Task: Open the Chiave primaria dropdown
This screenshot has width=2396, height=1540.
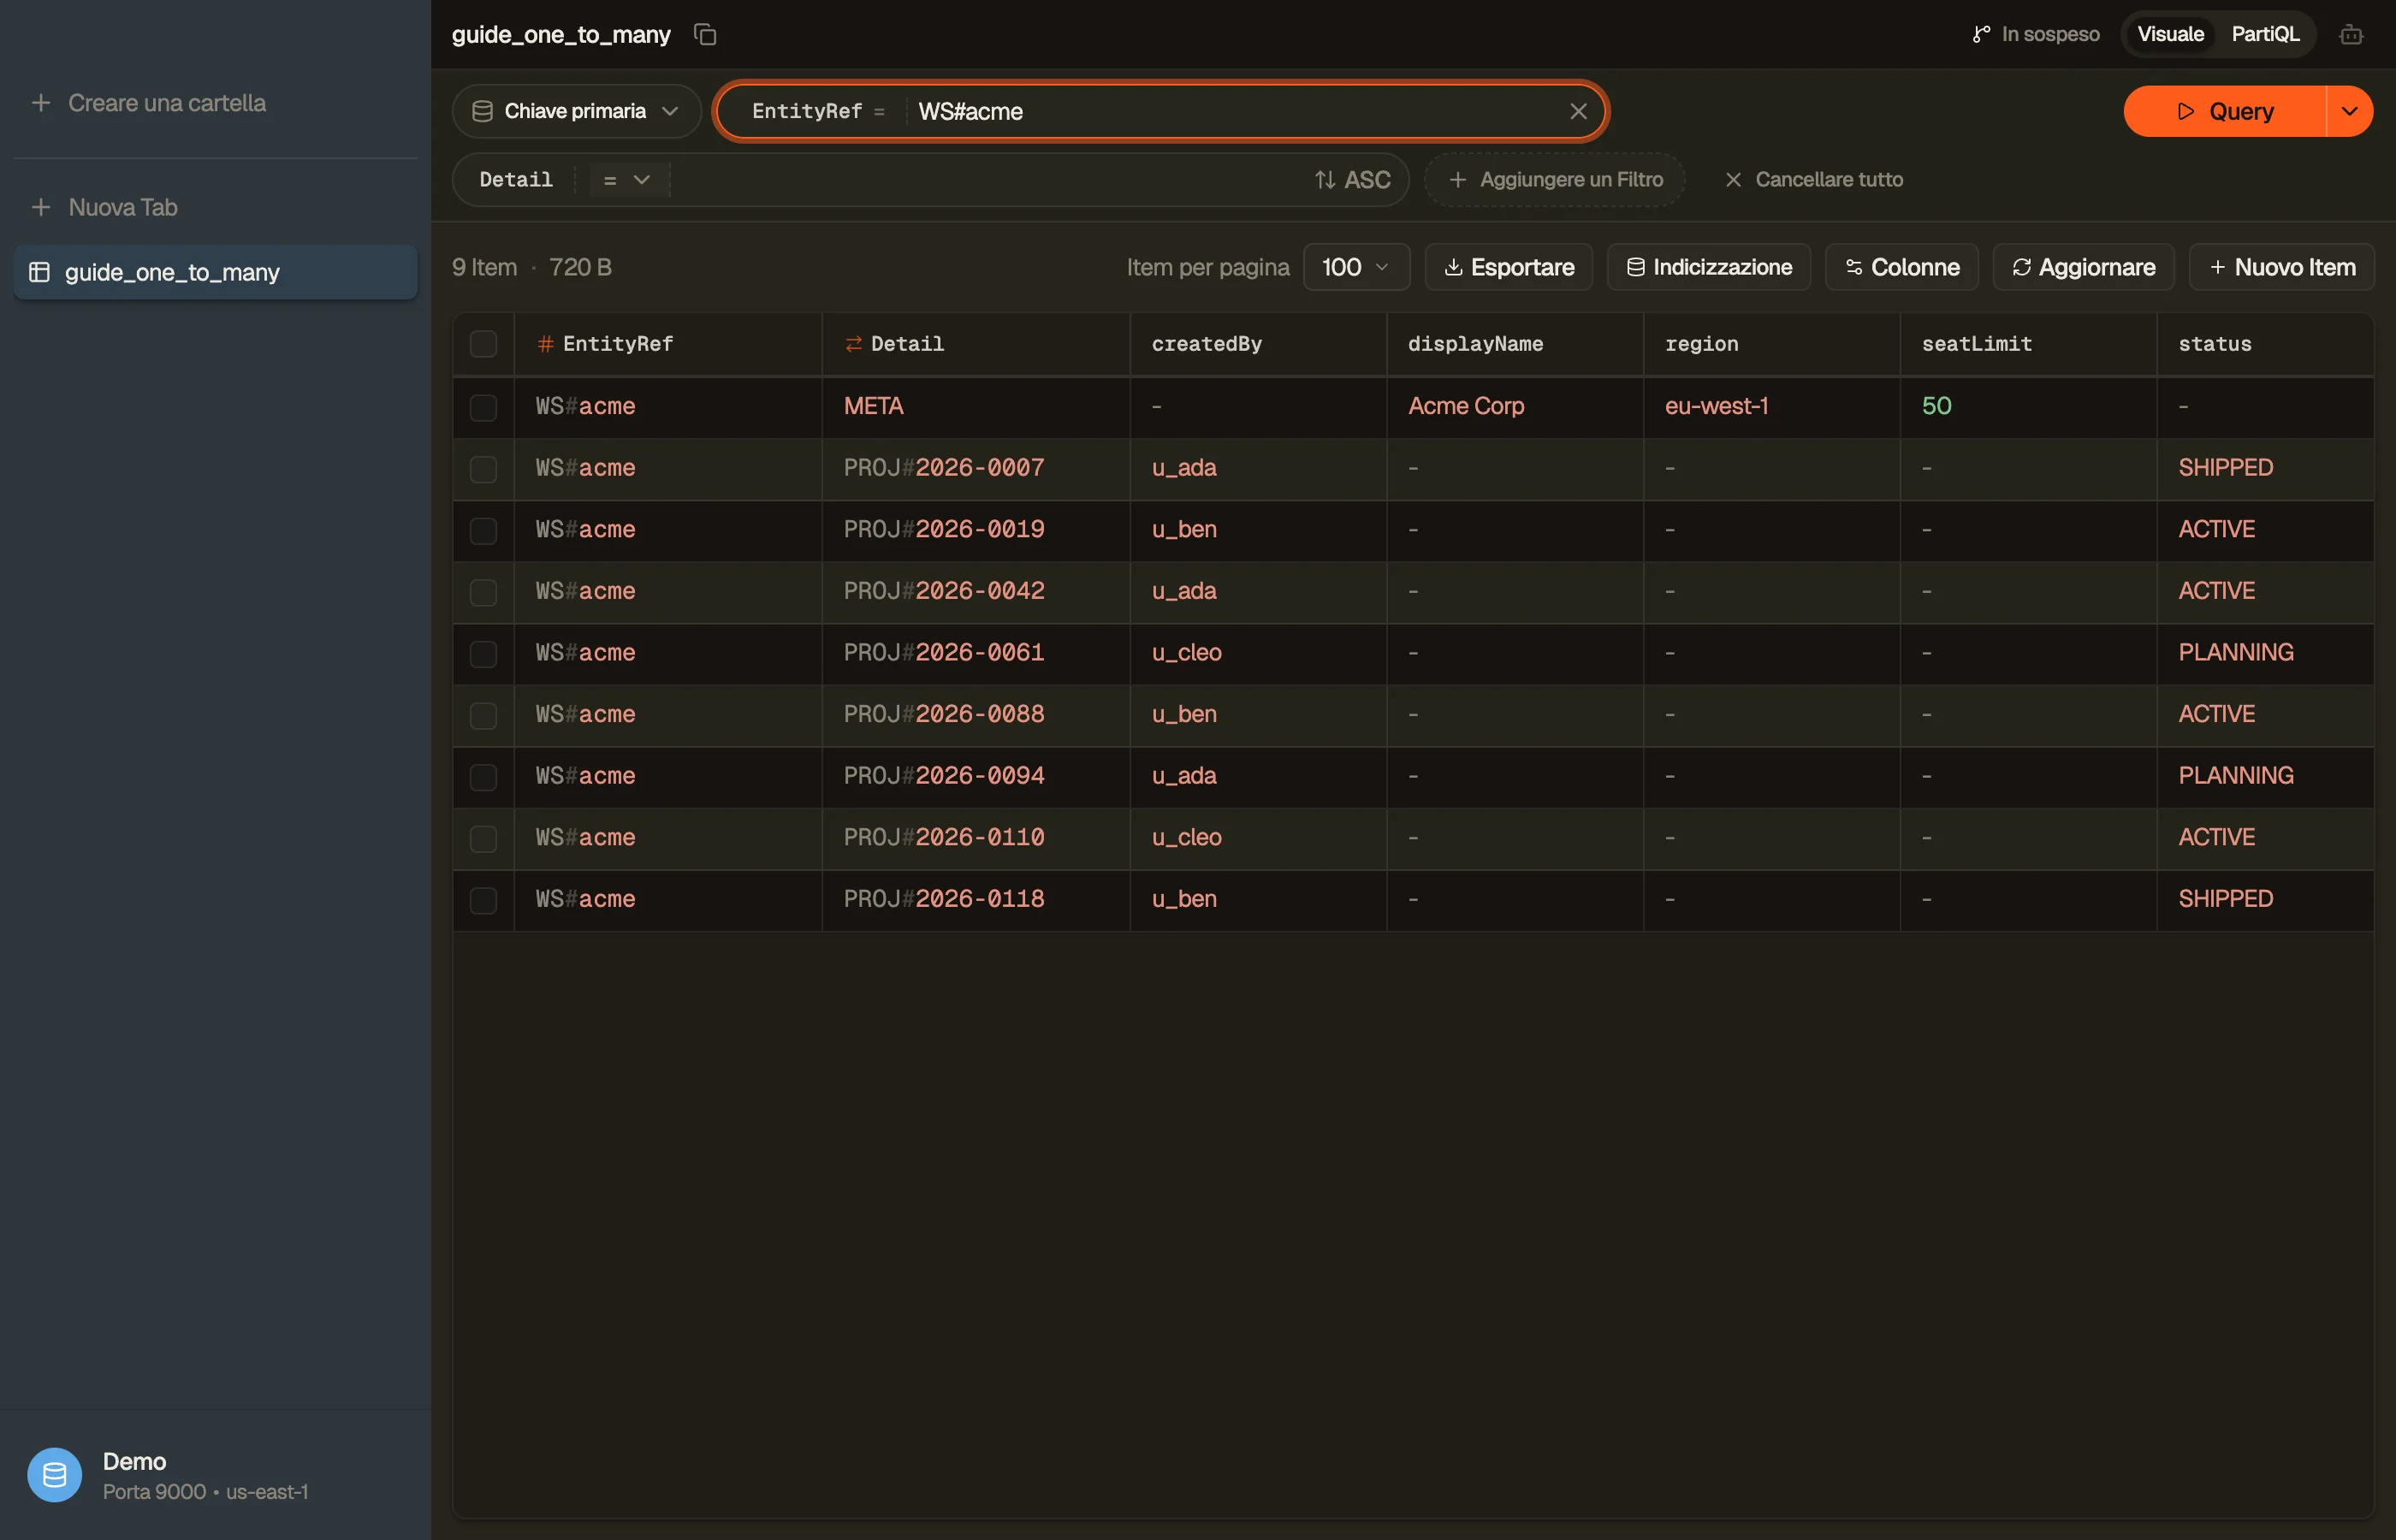Action: pos(576,111)
